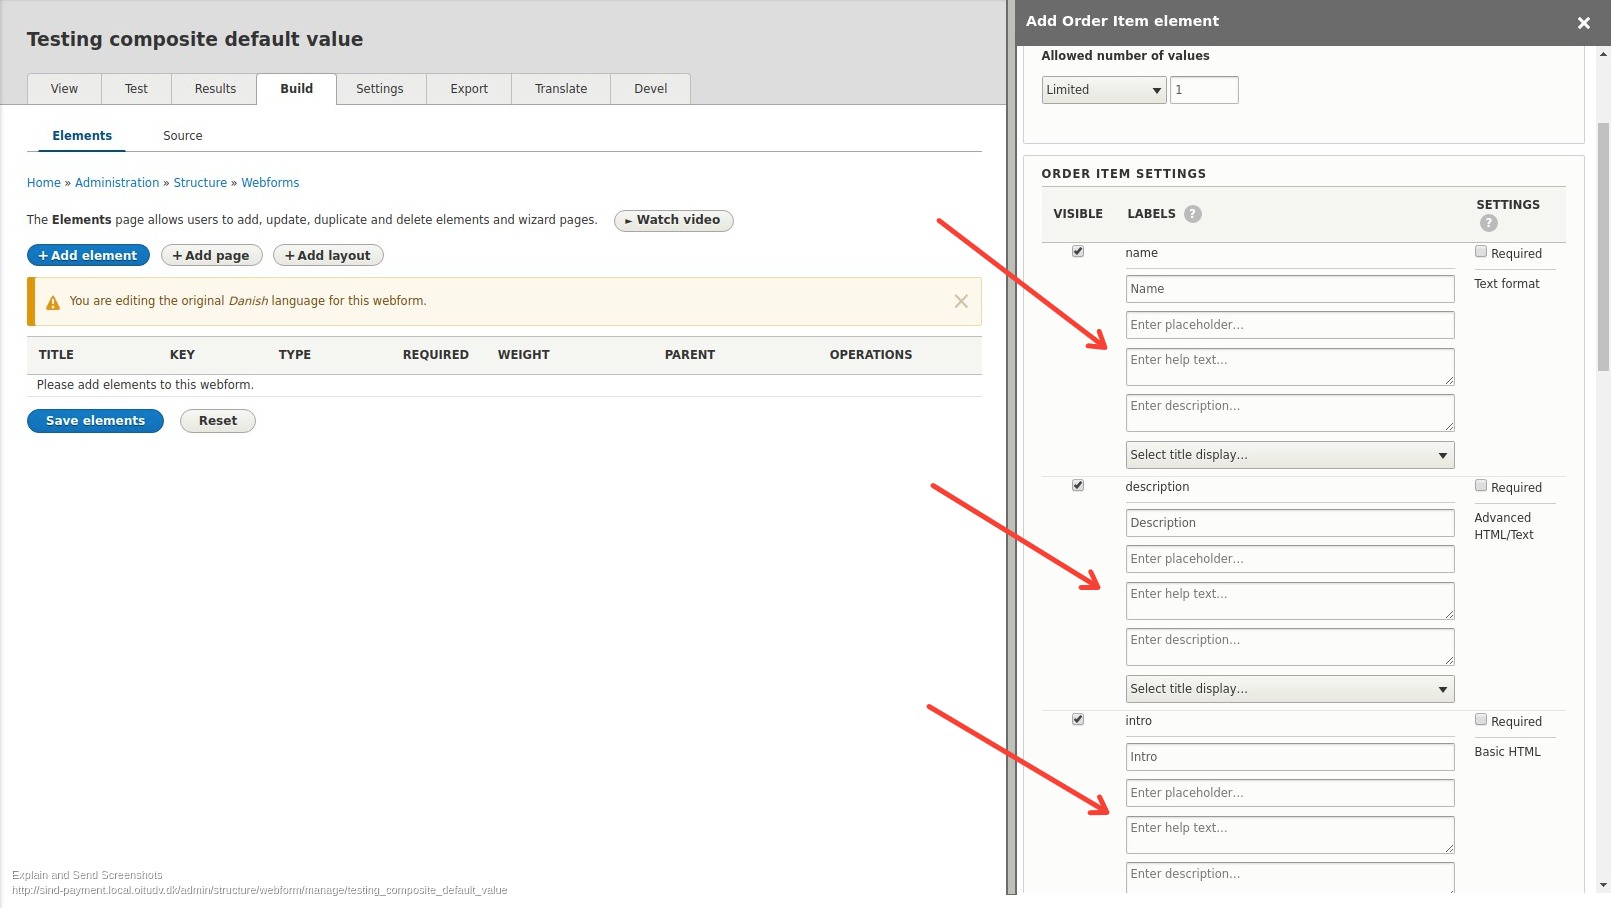
Task: Open title display selector for name field
Action: (x=1289, y=454)
